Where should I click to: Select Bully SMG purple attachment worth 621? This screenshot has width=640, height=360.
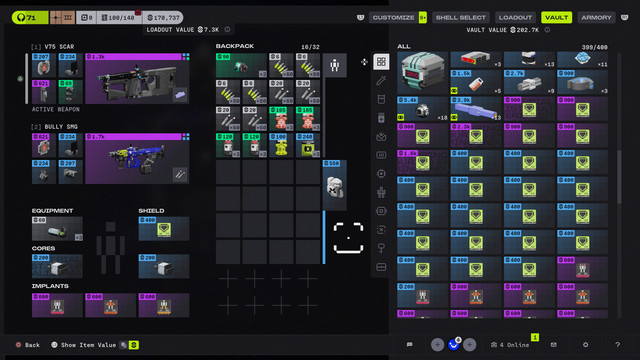pyautogui.click(x=44, y=145)
